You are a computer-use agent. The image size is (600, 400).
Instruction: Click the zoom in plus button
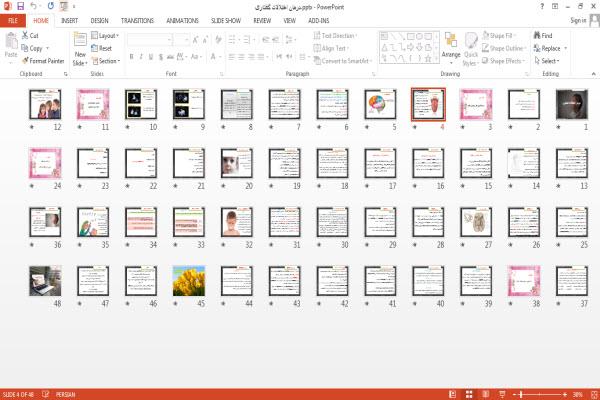click(x=565, y=394)
